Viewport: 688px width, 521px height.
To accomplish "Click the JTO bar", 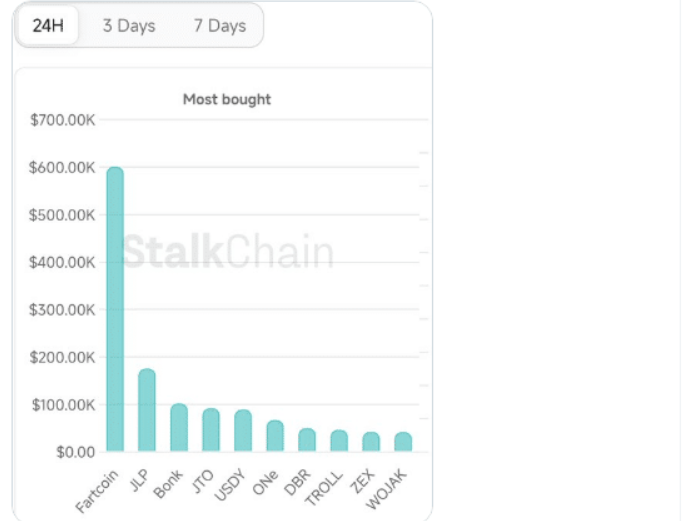I will click(211, 430).
